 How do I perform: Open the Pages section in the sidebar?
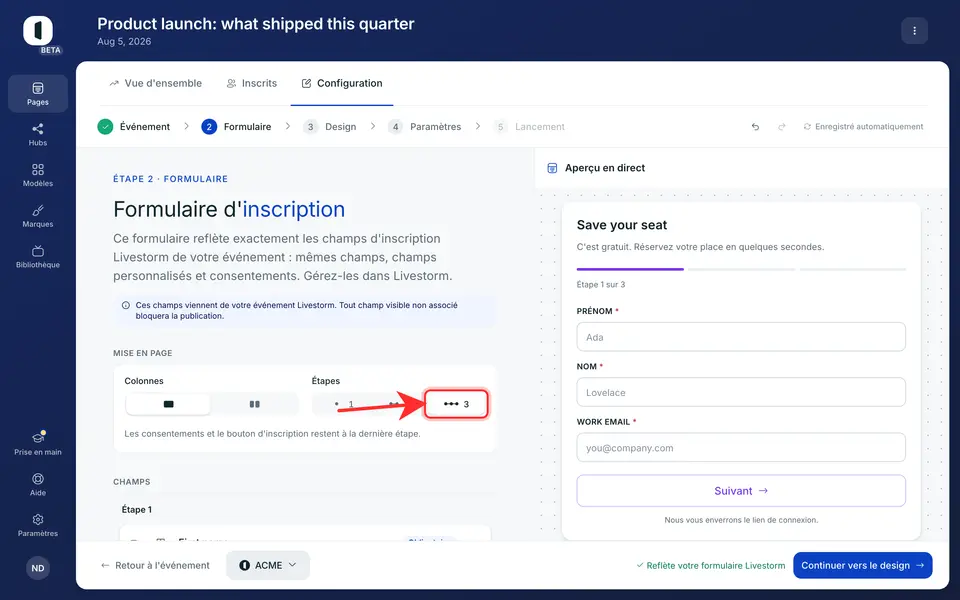(38, 94)
